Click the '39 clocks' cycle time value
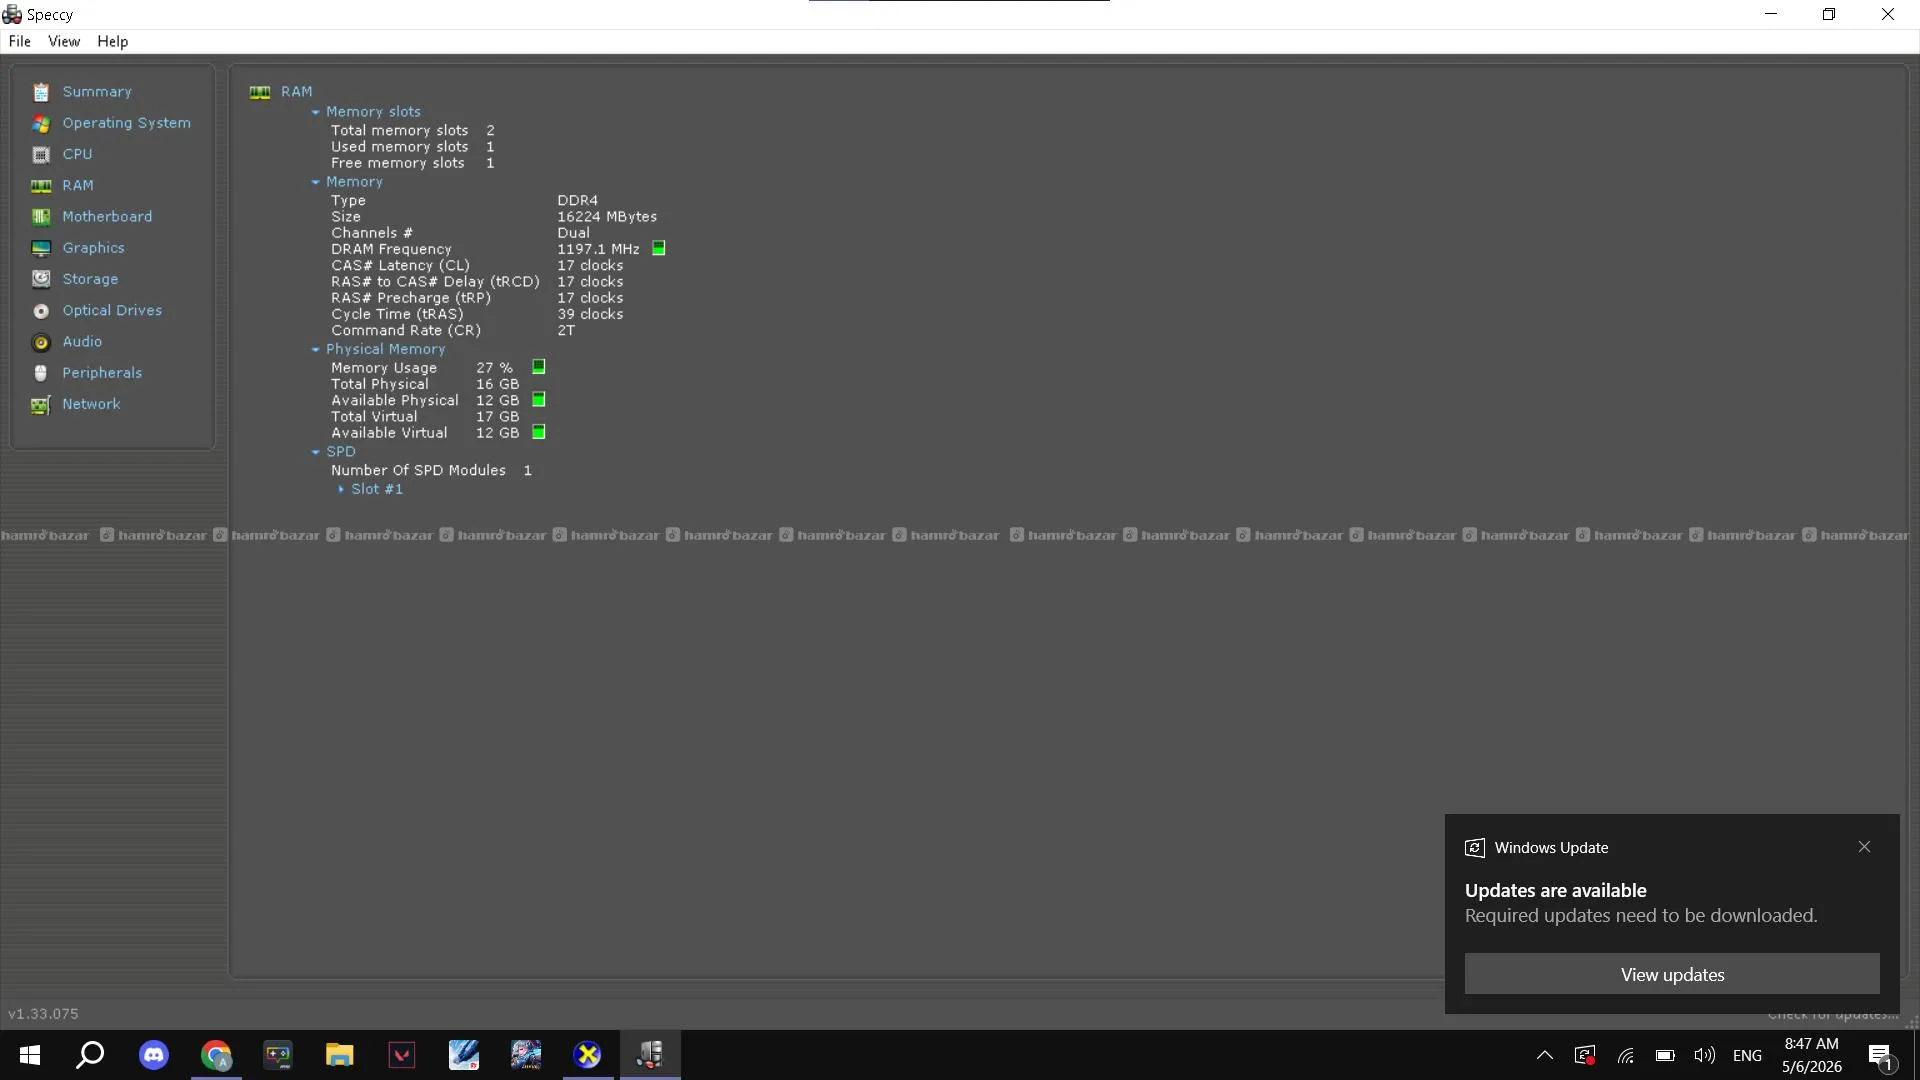Image resolution: width=1920 pixels, height=1080 pixels. tap(590, 314)
